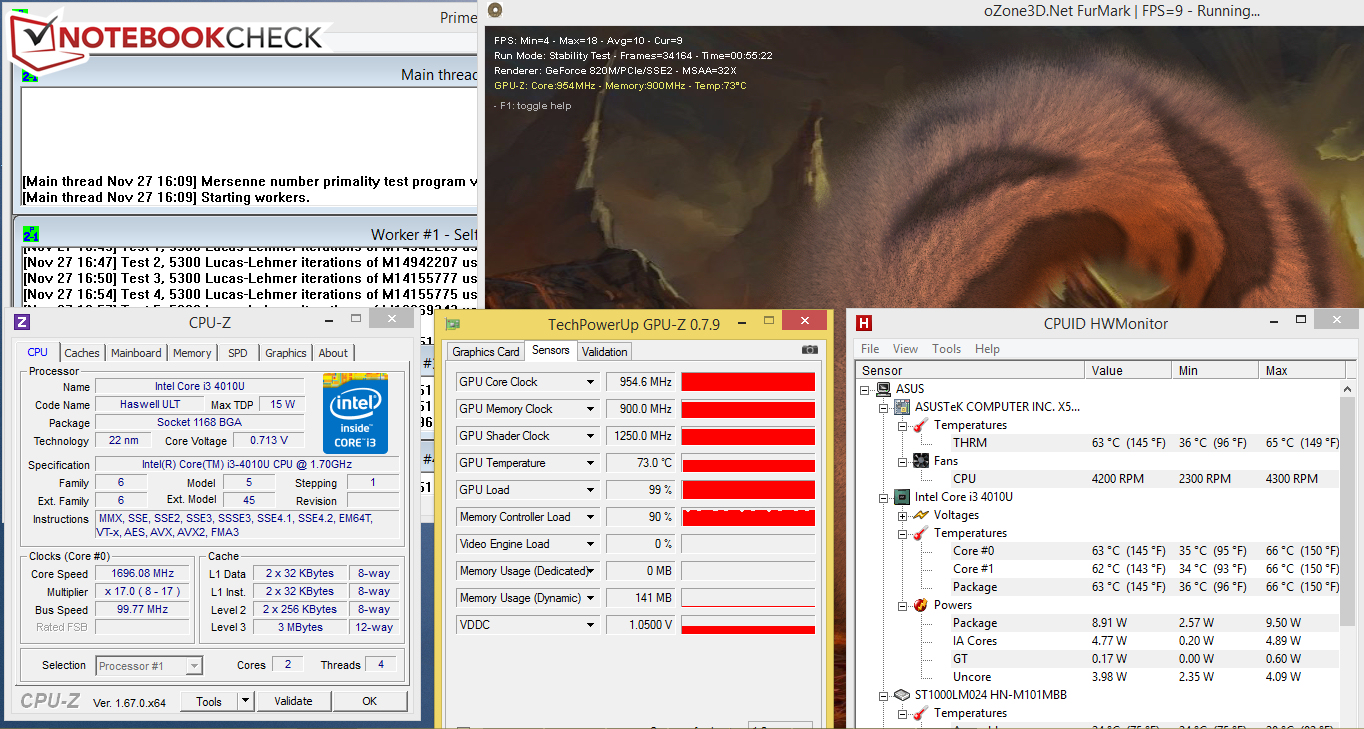Open the CPU-Z Tools button dropdown arrow
The width and height of the screenshot is (1364, 729).
click(x=246, y=701)
